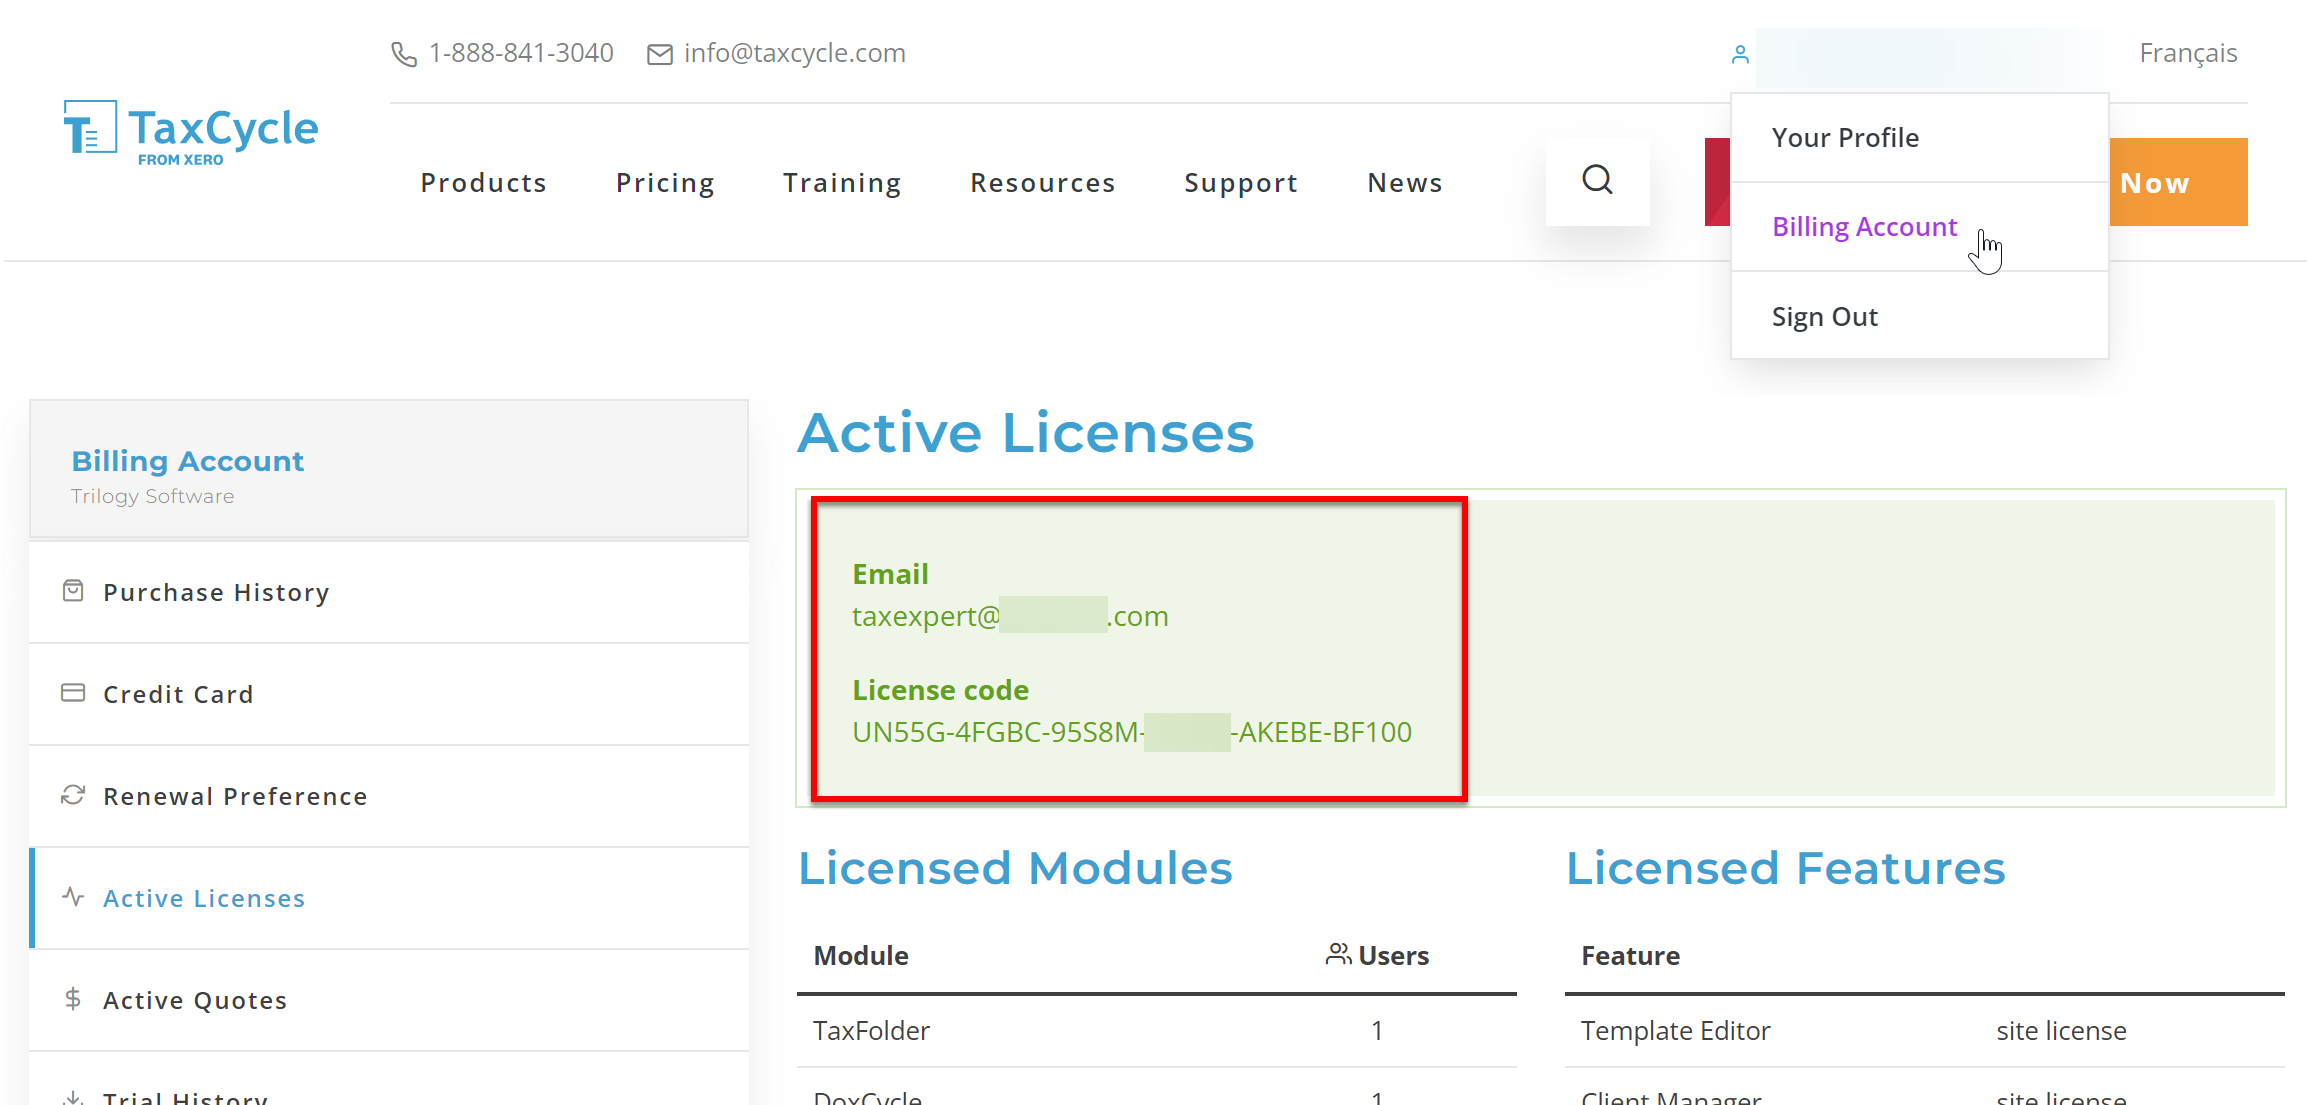Screen dimensions: 2308x1105
Task: Click the Module column header
Action: coord(861,955)
